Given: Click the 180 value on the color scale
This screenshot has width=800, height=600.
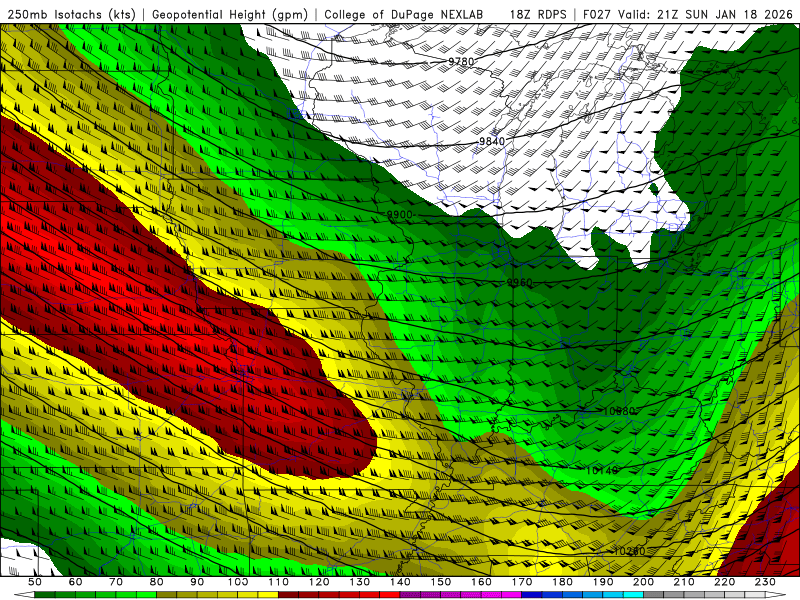Looking at the screenshot, I should tap(563, 582).
